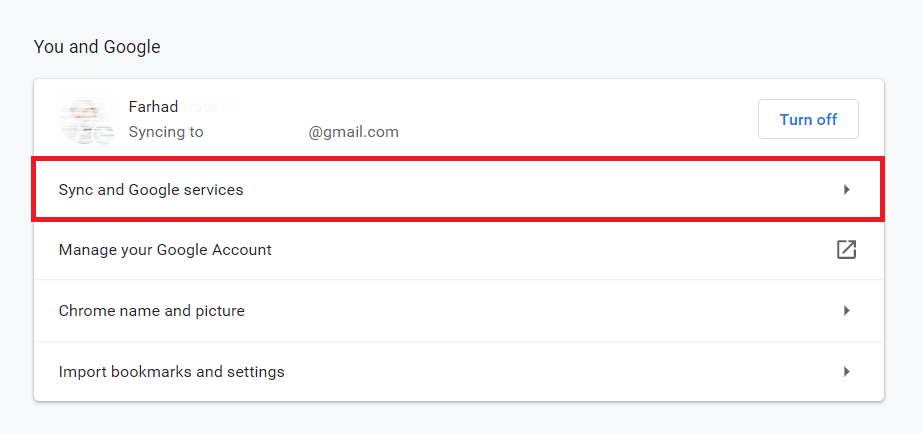Open the Manage your Google Account label
Screen dimensions: 923x433
(165, 250)
